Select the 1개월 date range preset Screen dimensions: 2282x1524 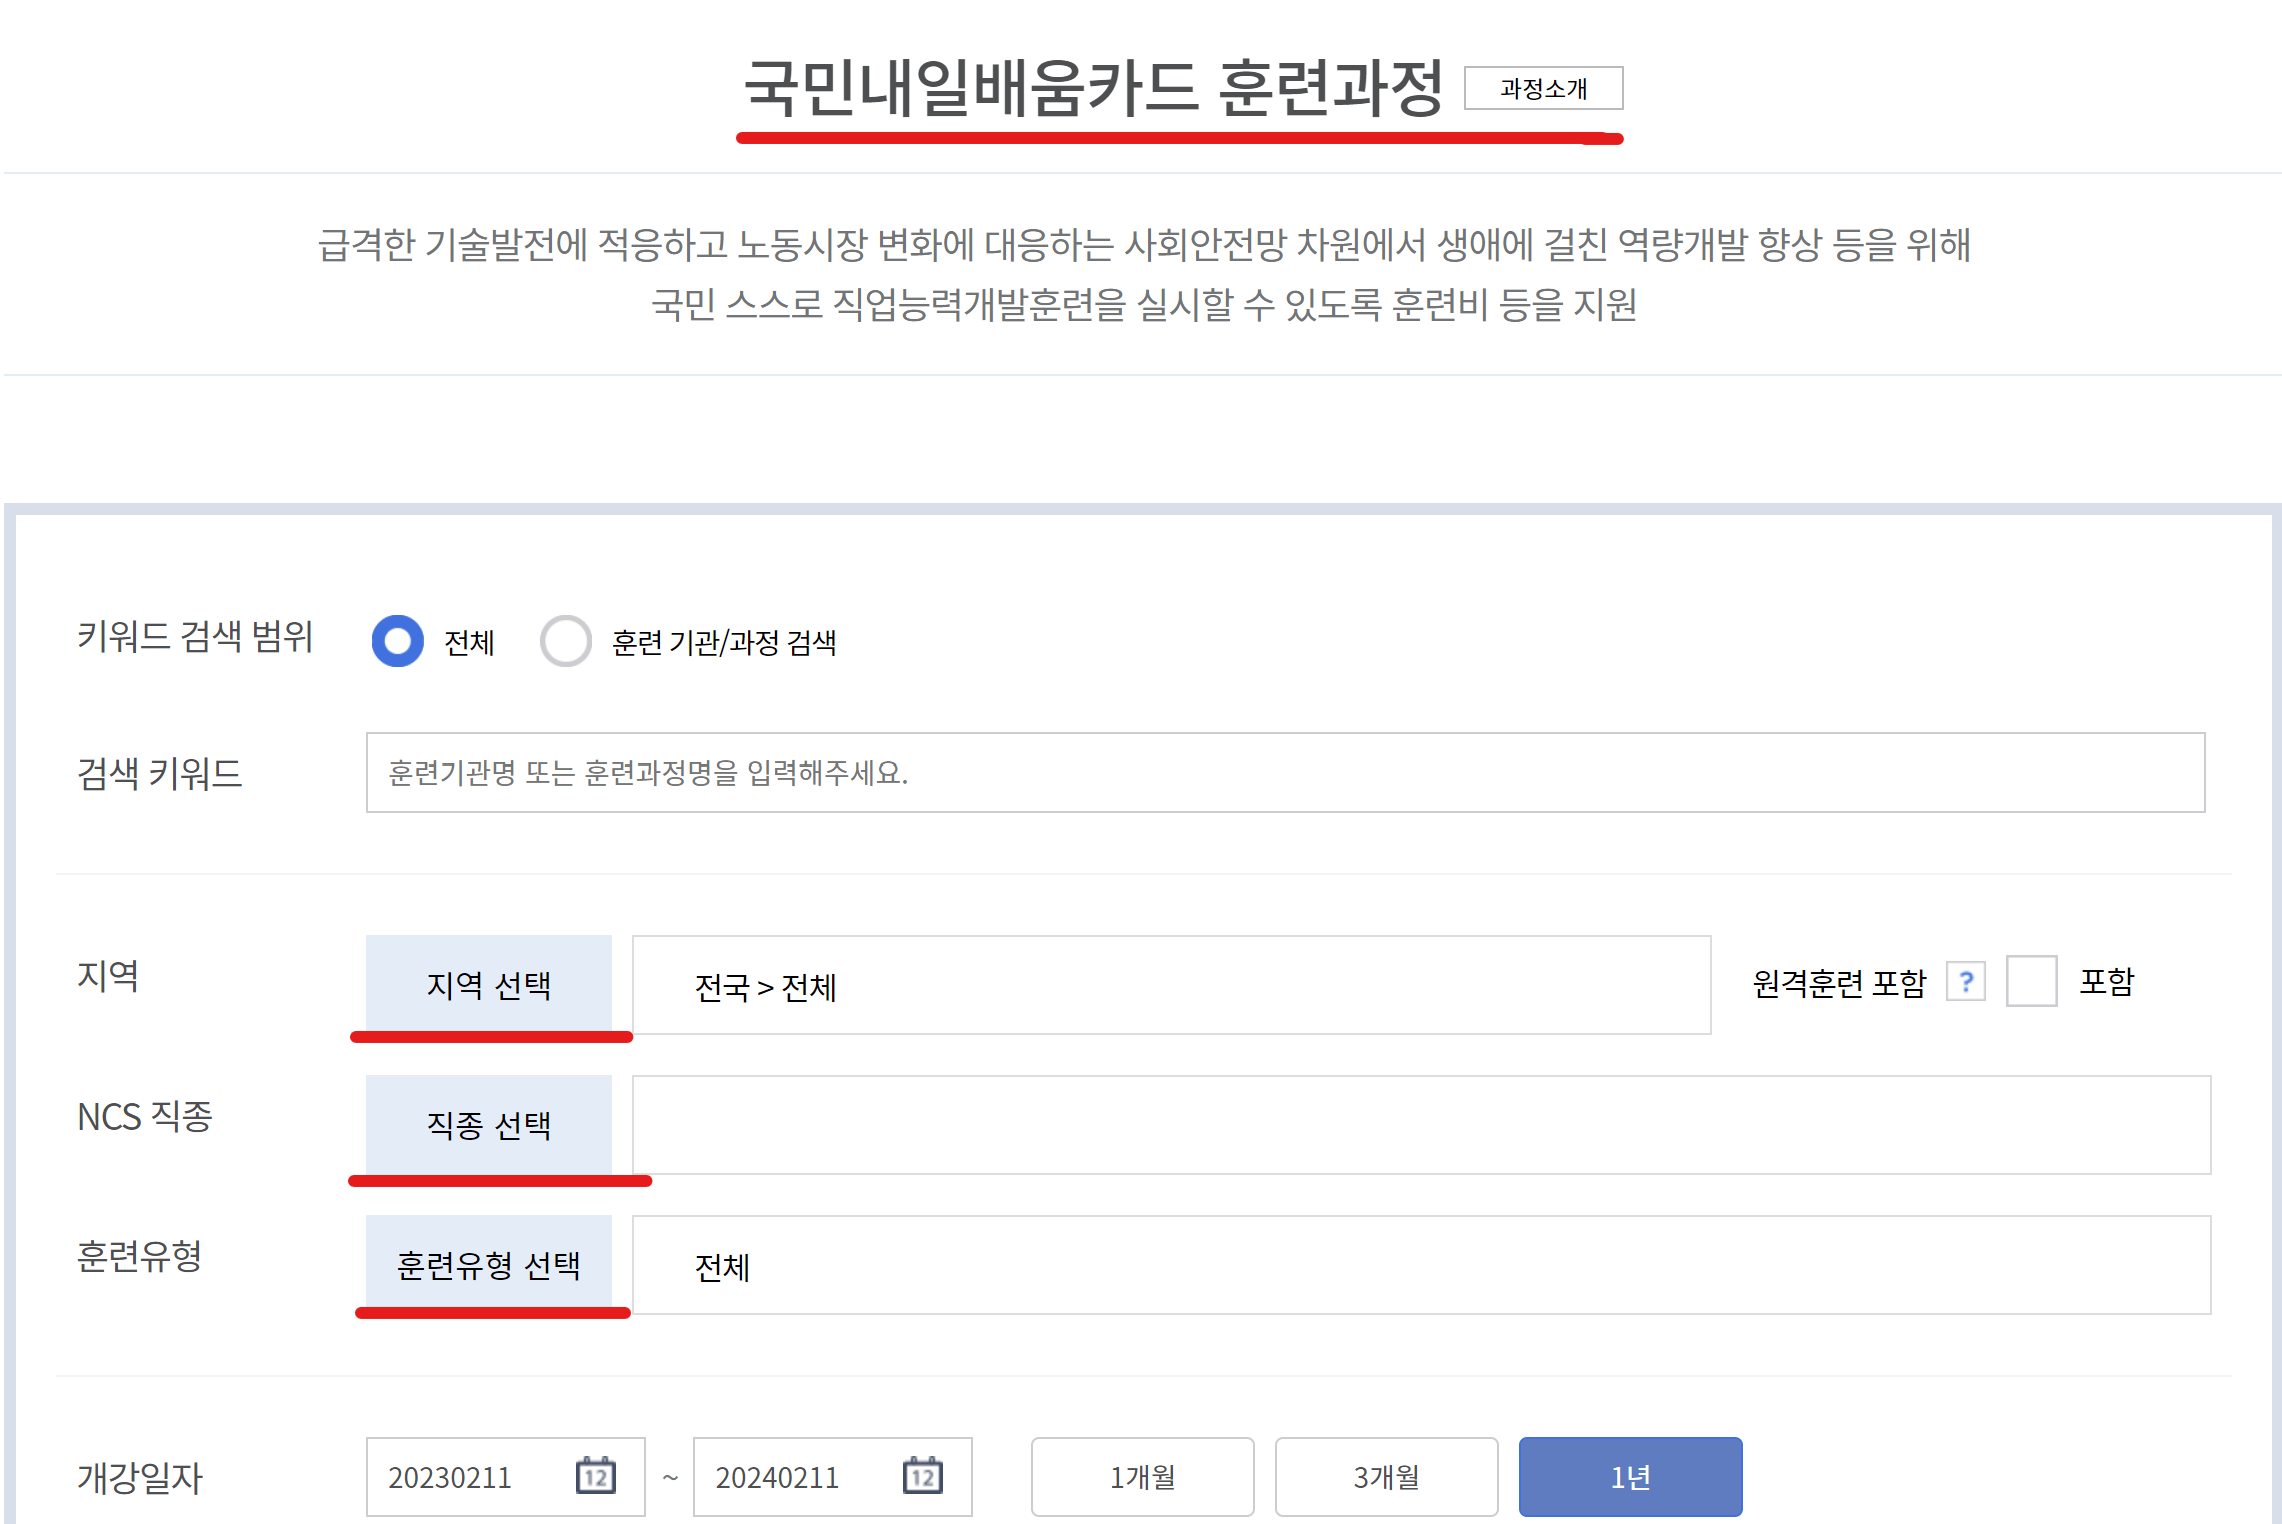coord(1141,1476)
